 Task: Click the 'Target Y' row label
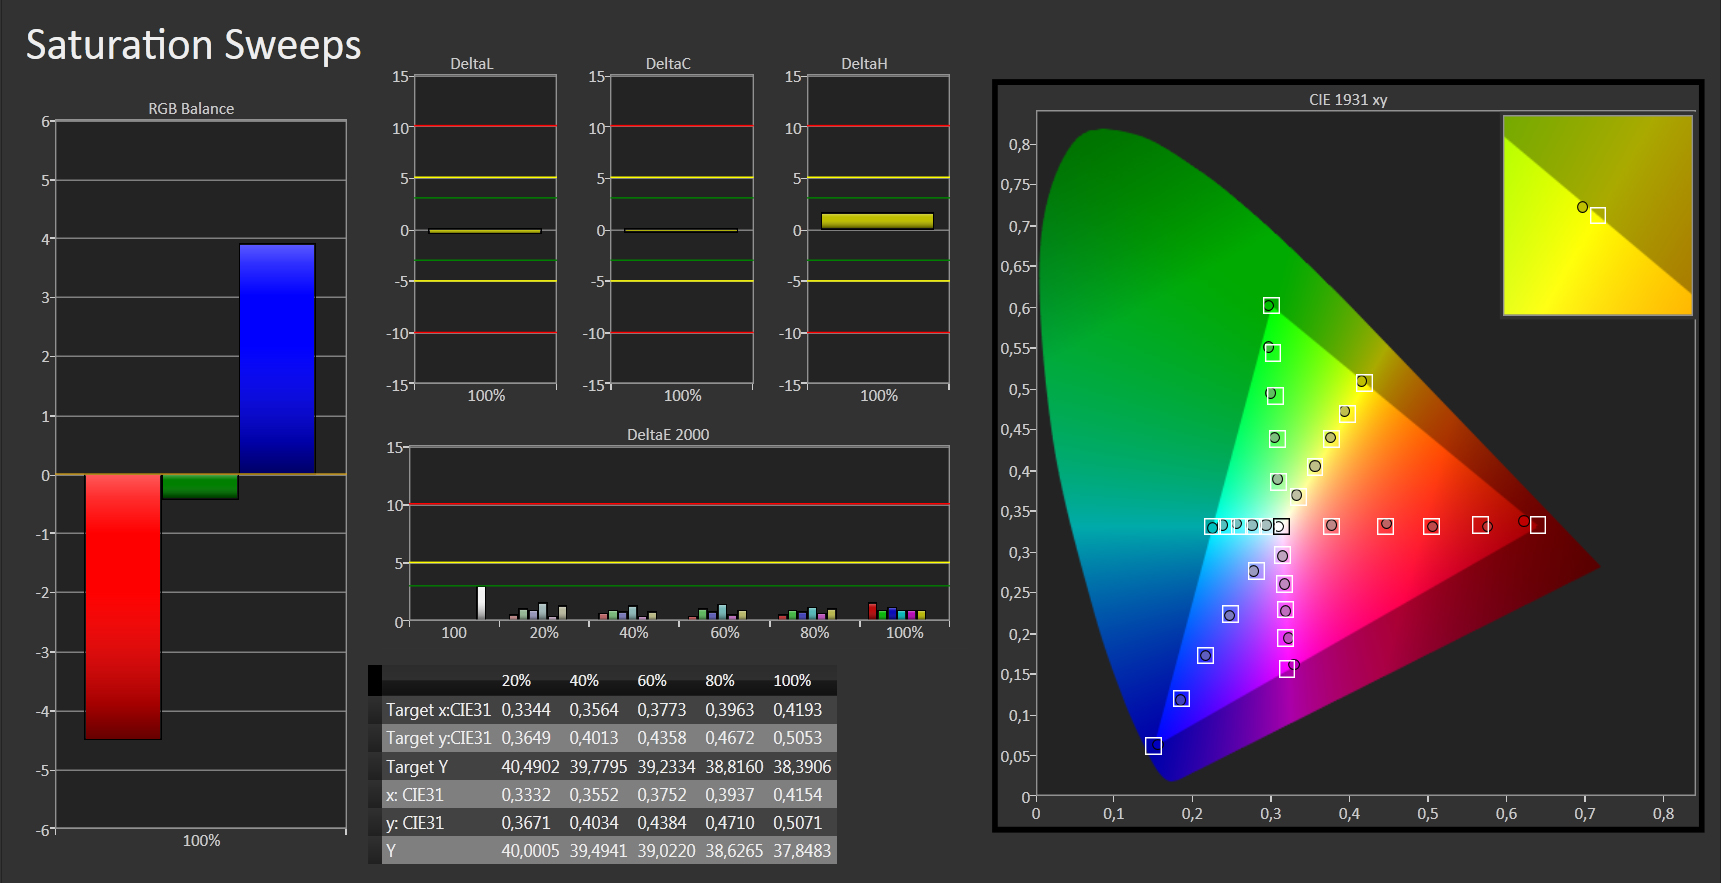[x=417, y=767]
